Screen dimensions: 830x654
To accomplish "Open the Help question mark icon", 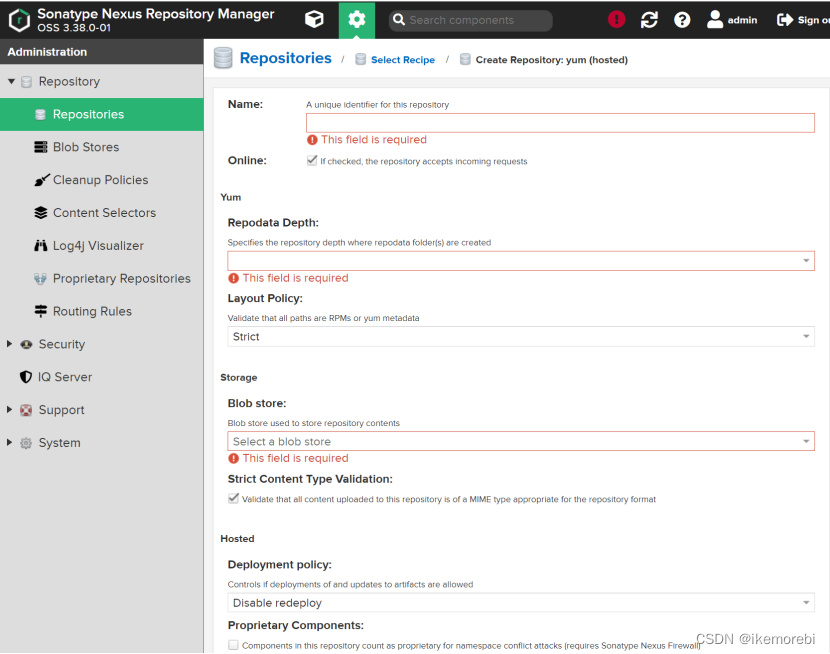I will click(682, 20).
